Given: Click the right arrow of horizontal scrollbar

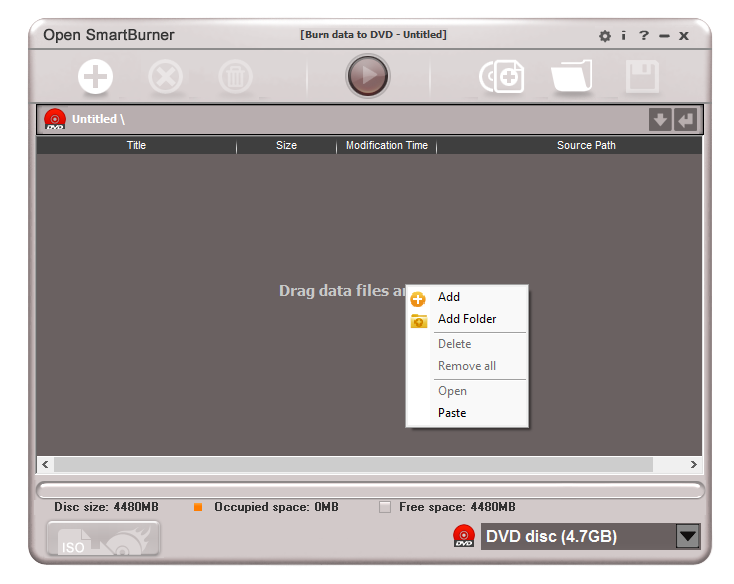Looking at the screenshot, I should [x=693, y=464].
